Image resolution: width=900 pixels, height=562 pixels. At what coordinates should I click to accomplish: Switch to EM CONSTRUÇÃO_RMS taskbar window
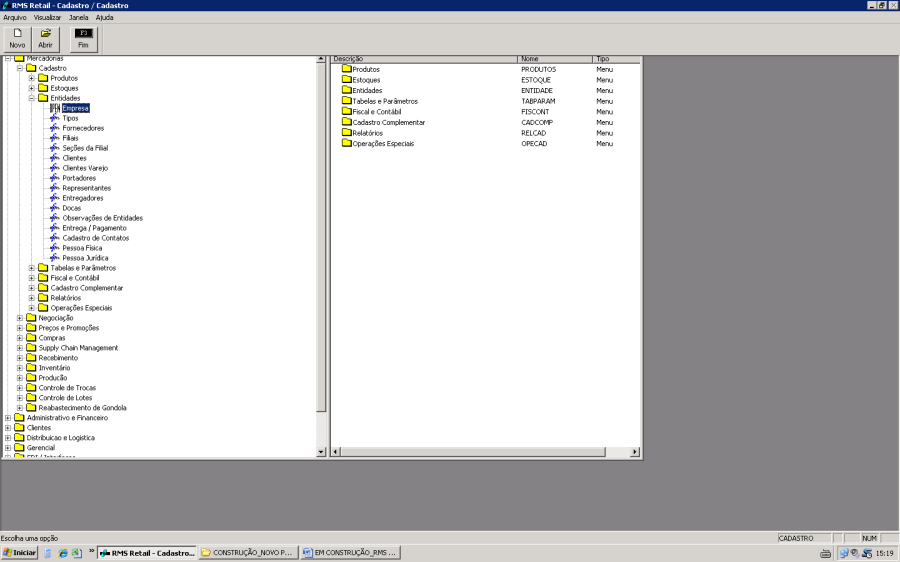[350, 553]
